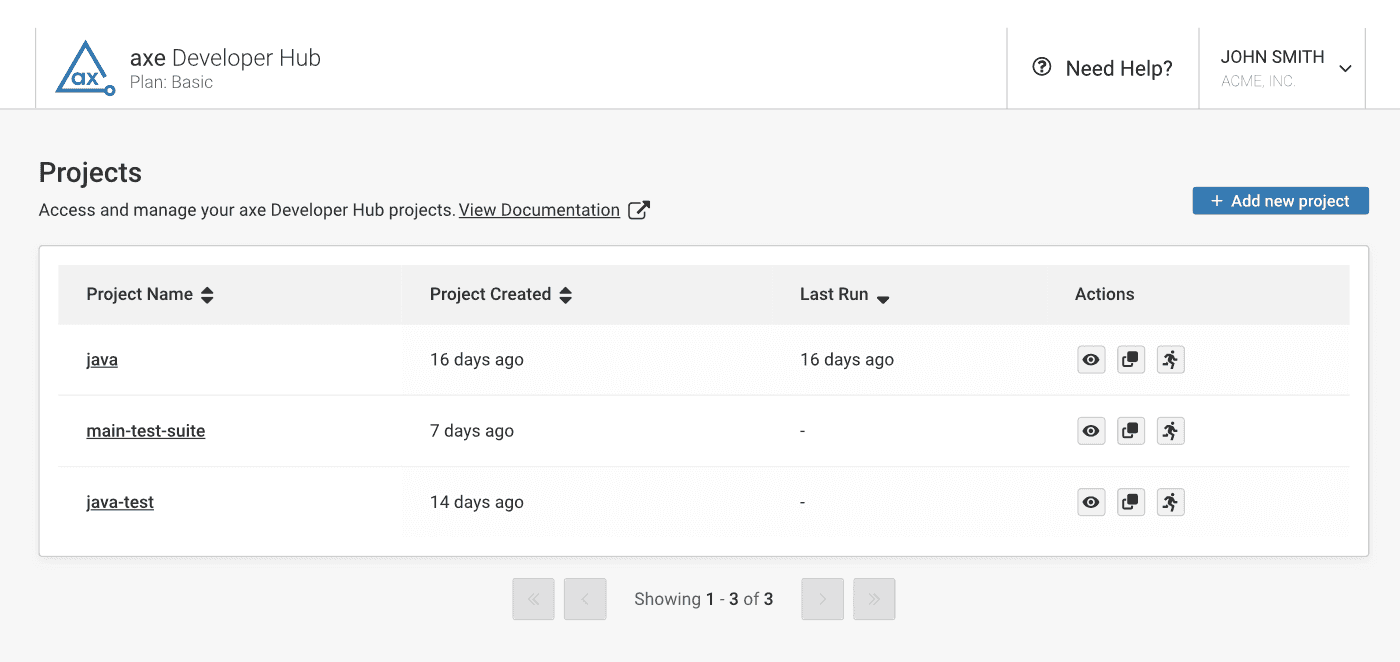
Task: Sort table by Project Name
Action: click(207, 295)
